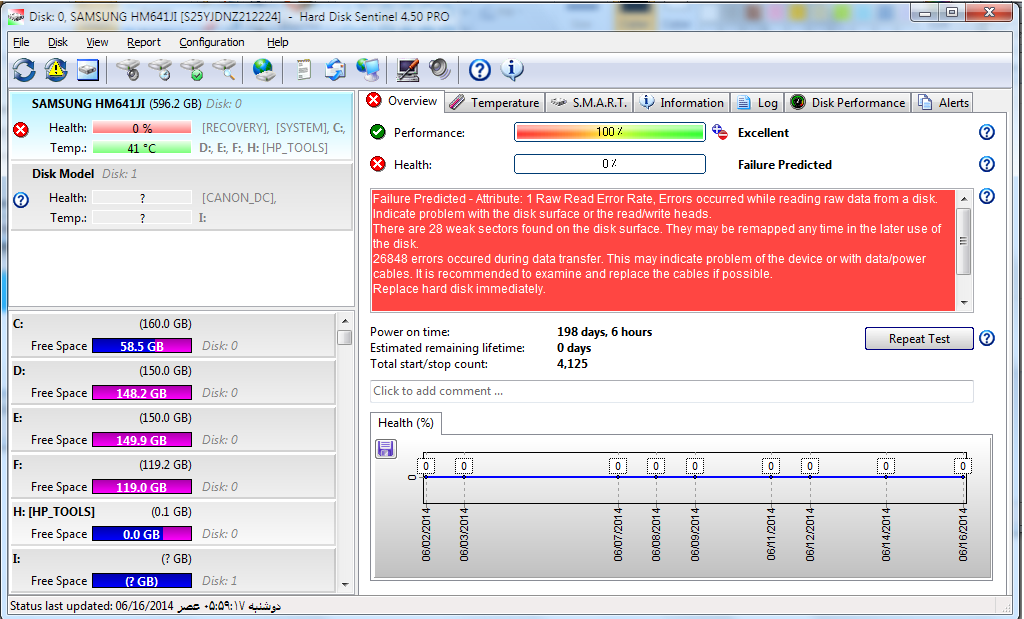This screenshot has width=1024, height=619.
Task: Click the monitor with screwdriver configuration icon
Action: pyautogui.click(x=408, y=69)
